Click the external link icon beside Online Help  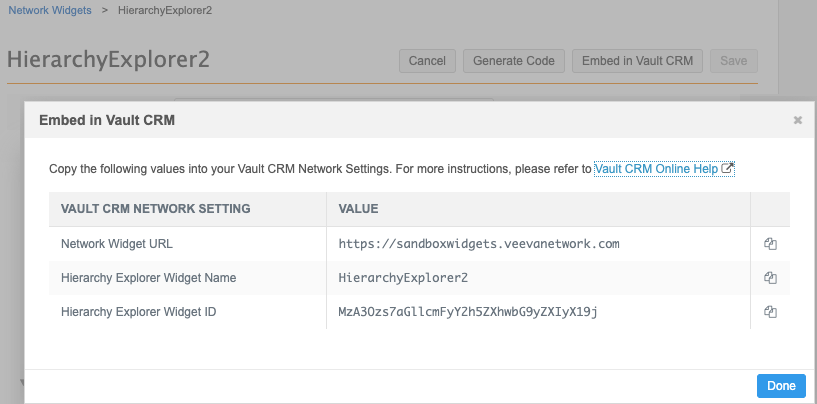[x=727, y=168]
